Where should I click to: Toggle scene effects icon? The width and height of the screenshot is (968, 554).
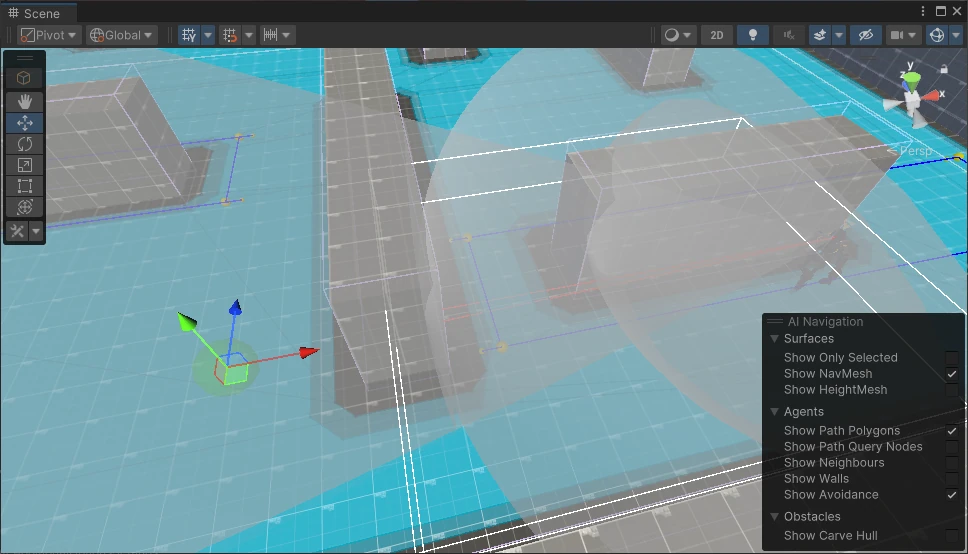point(820,35)
